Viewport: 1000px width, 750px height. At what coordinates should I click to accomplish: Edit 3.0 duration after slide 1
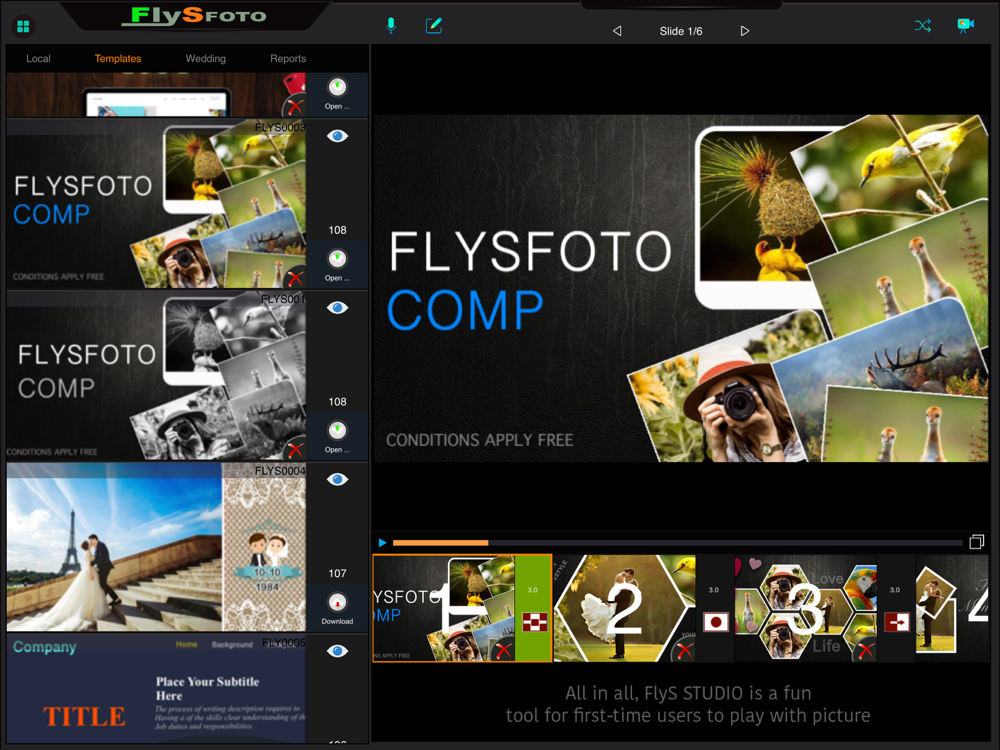click(533, 590)
